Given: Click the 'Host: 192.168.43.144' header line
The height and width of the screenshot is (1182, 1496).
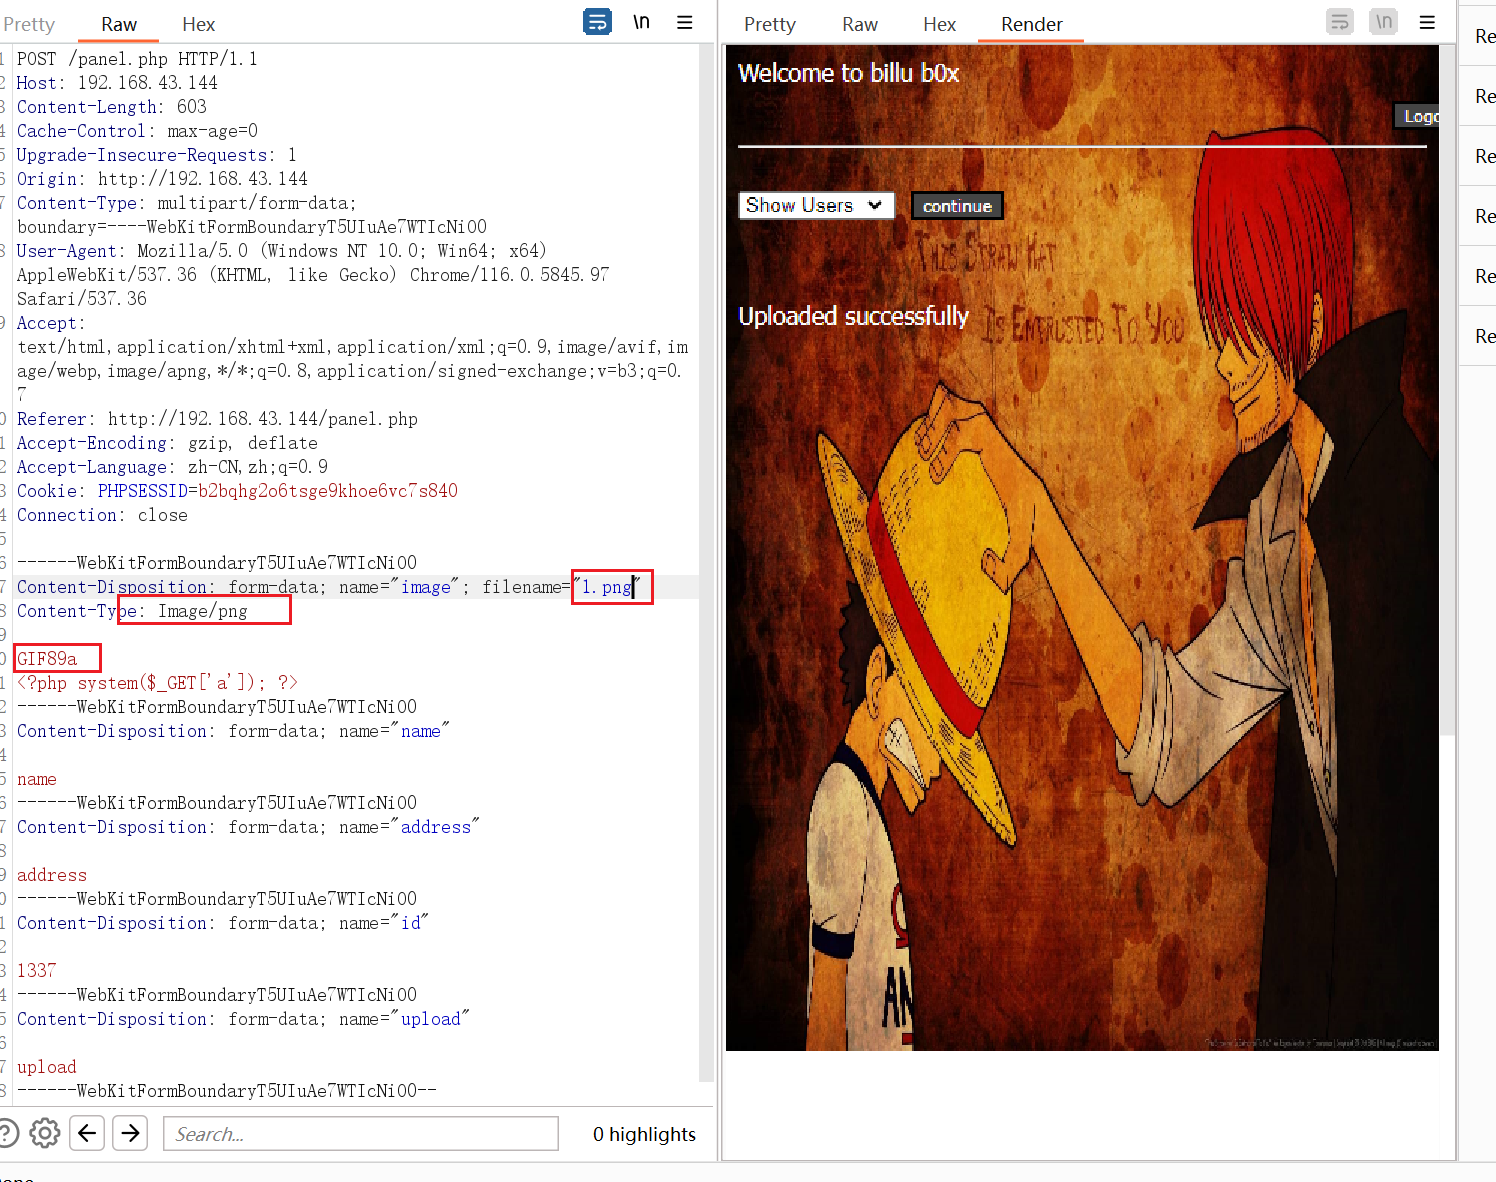Looking at the screenshot, I should [x=117, y=83].
